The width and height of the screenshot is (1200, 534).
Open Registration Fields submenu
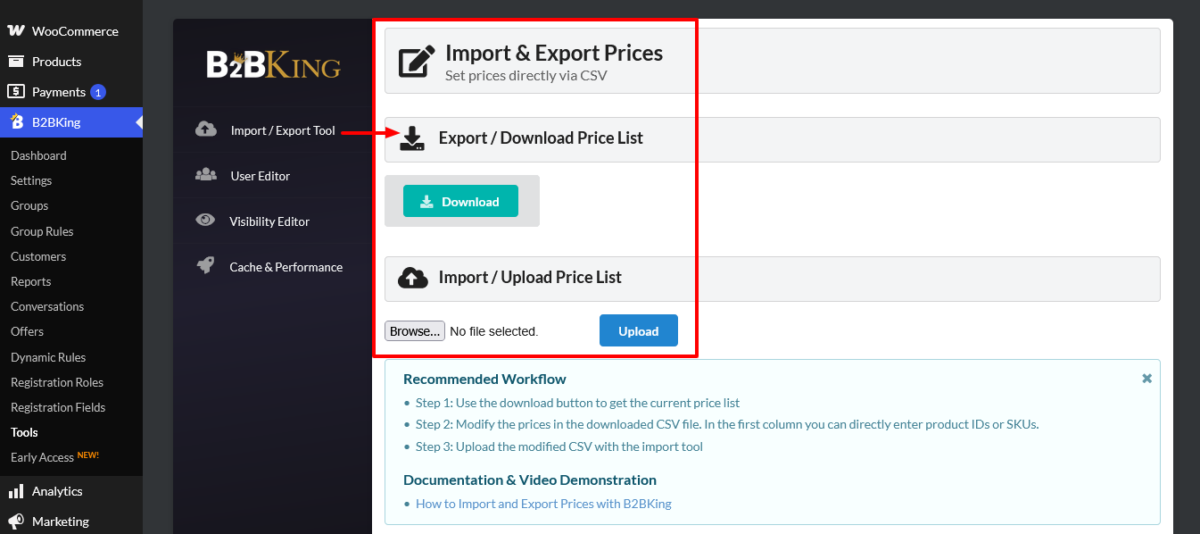pos(58,407)
